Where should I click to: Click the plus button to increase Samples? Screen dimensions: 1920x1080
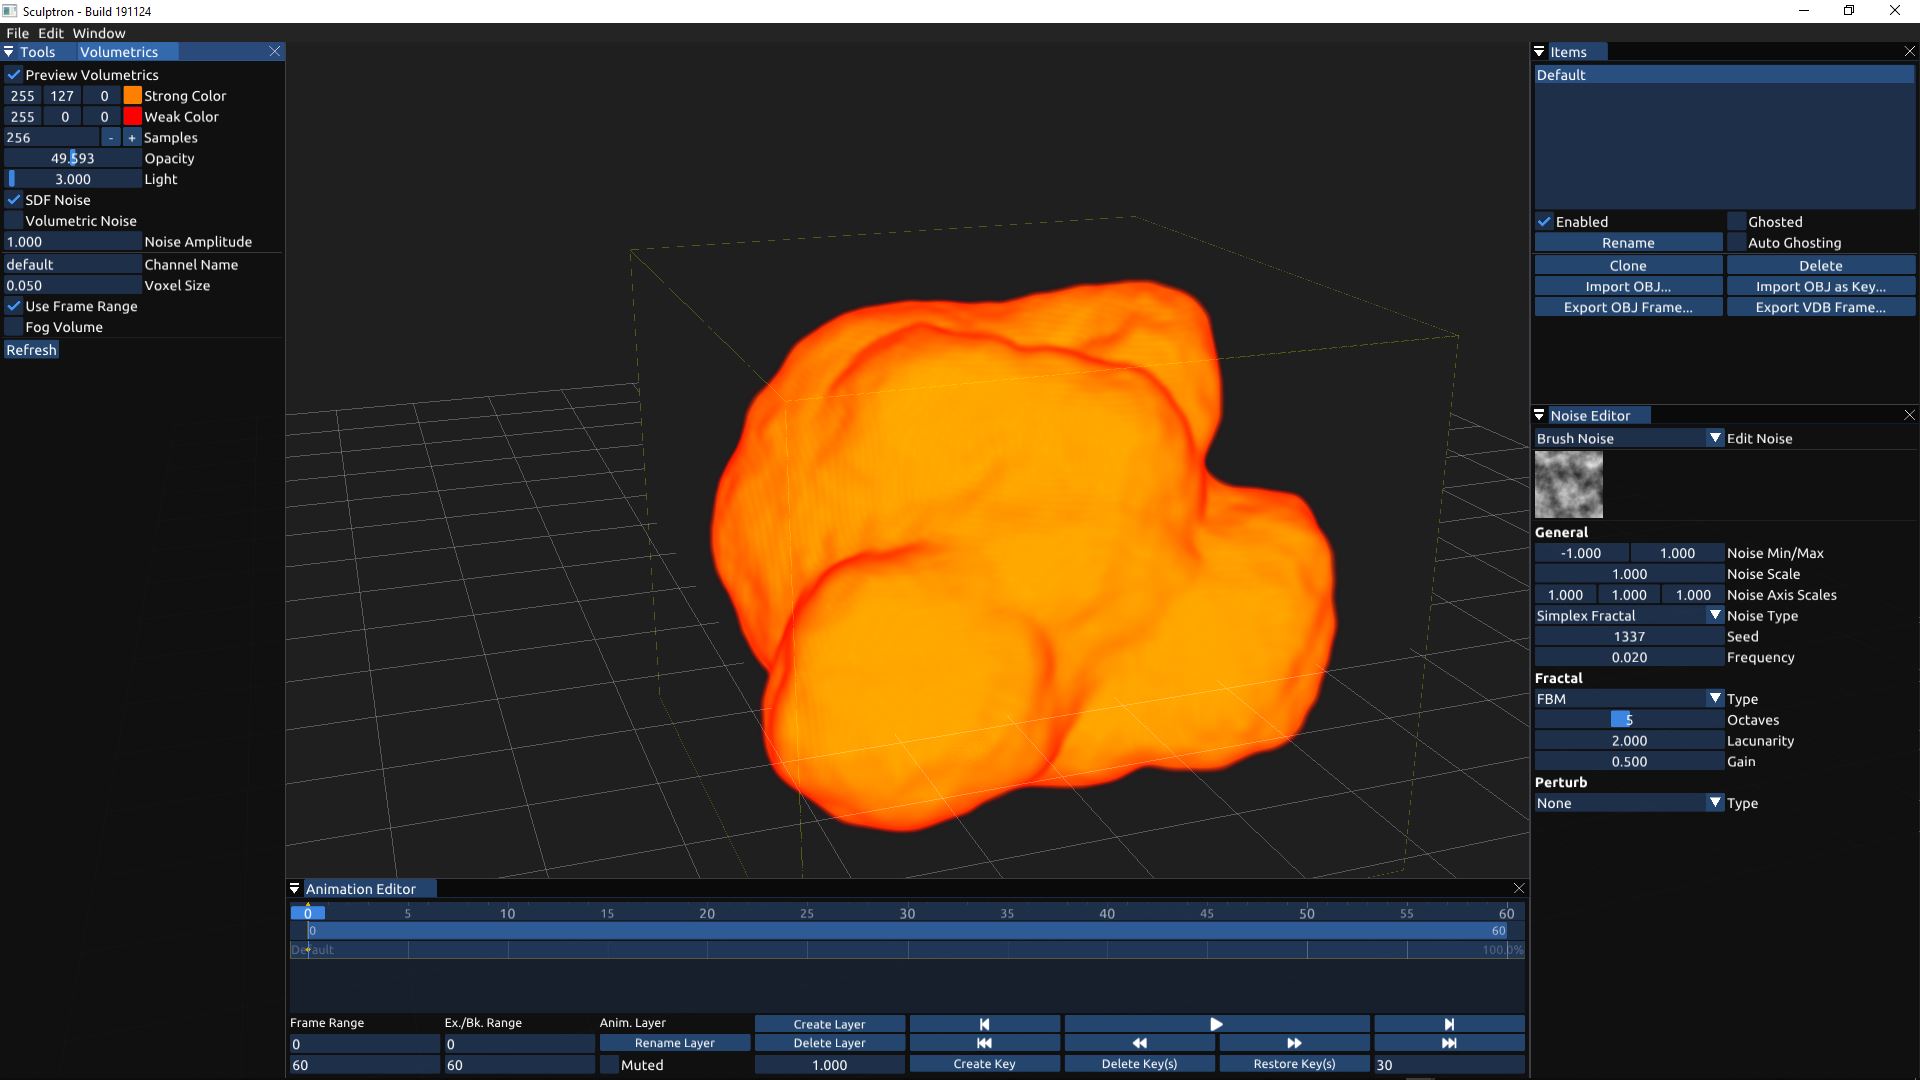coord(131,138)
